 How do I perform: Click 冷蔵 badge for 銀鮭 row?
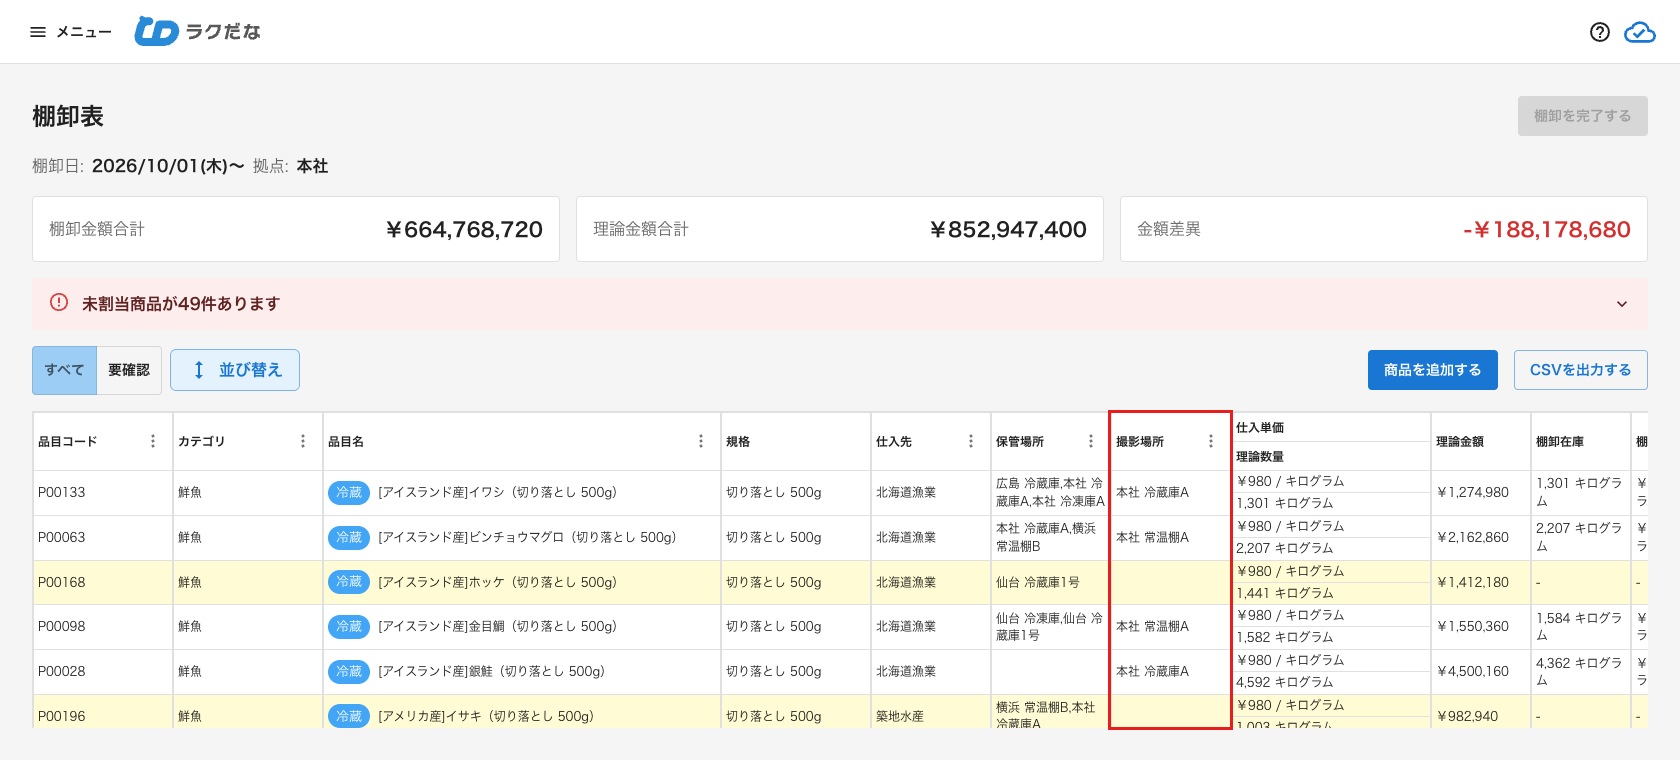[x=349, y=672]
